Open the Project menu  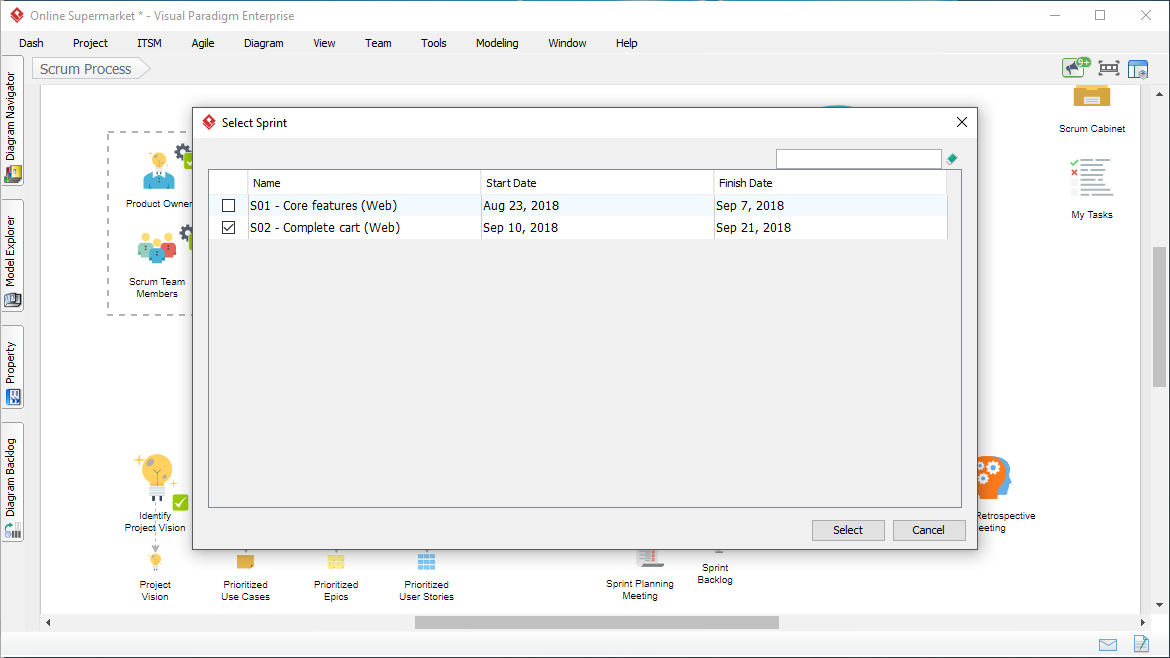pos(90,43)
